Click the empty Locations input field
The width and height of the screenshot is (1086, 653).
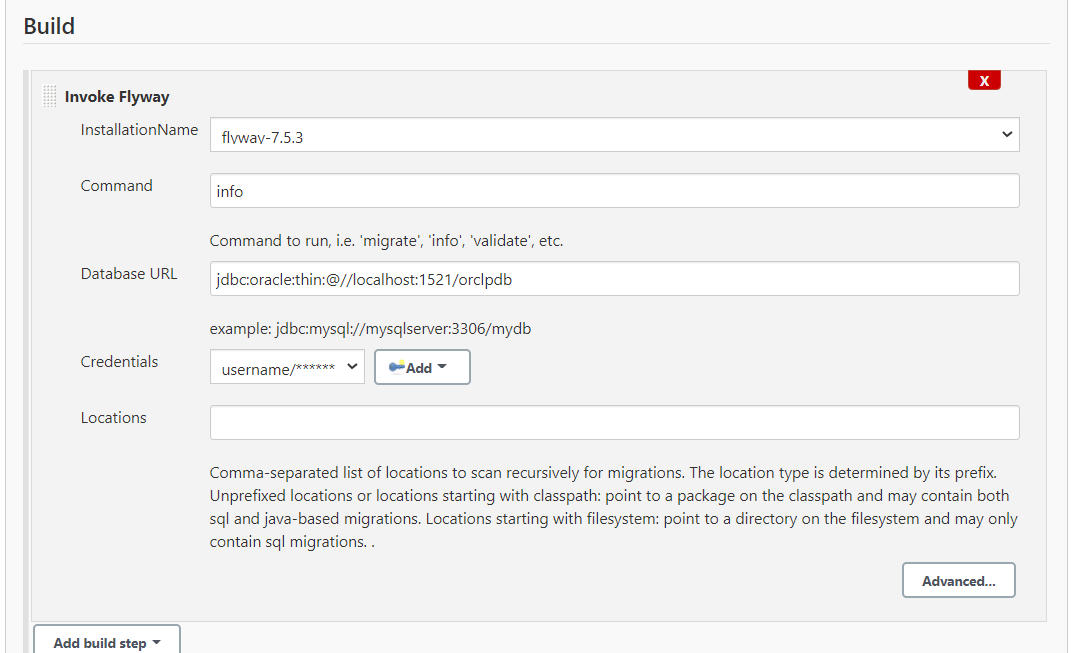[614, 421]
